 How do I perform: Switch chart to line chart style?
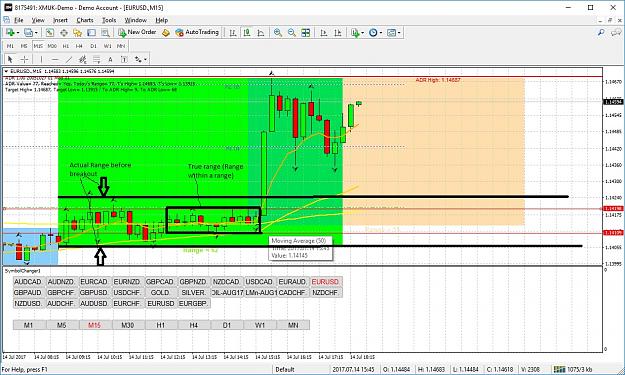coord(261,33)
